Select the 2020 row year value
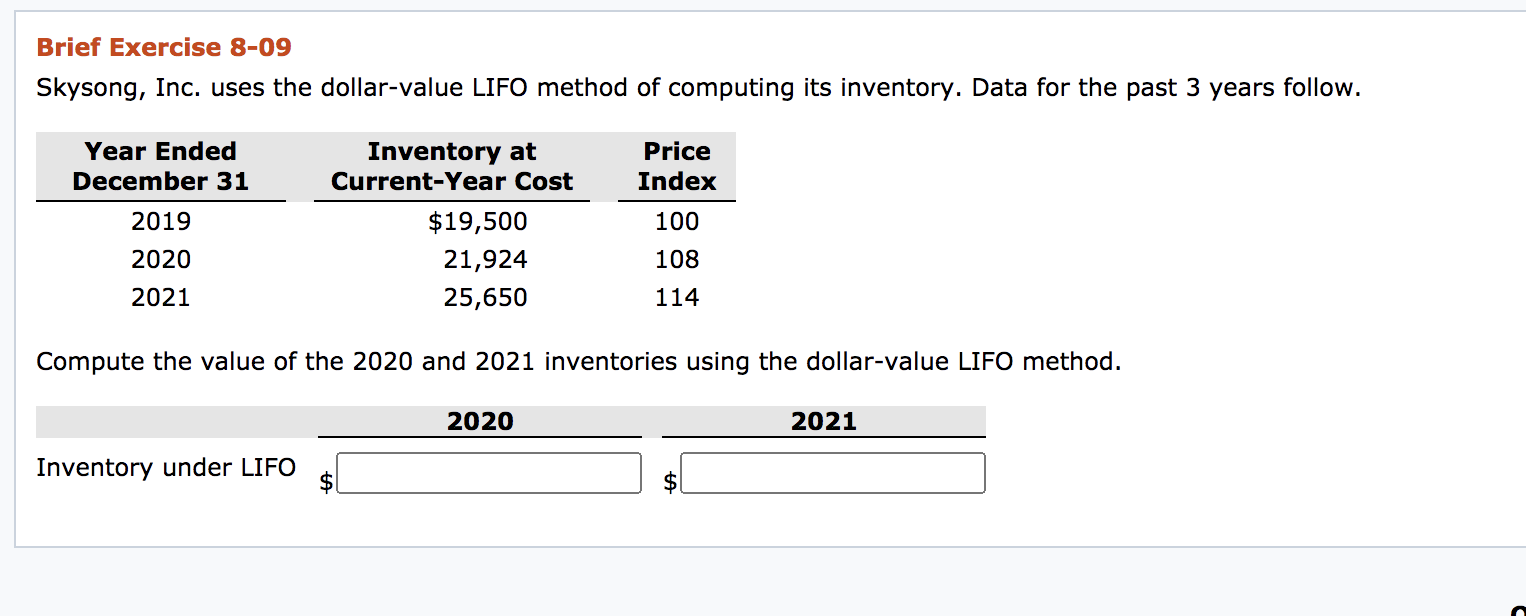 point(161,259)
